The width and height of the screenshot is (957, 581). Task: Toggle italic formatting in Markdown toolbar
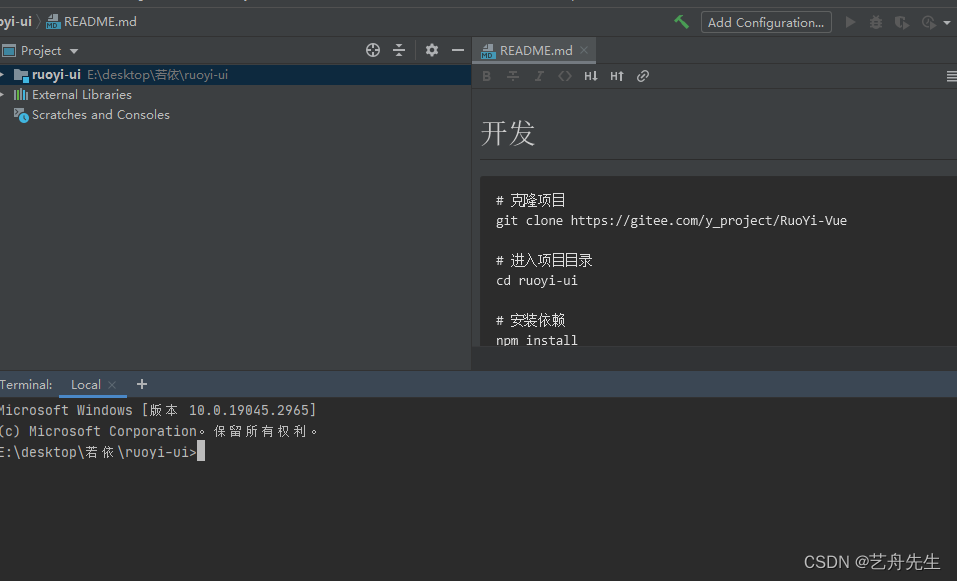pos(539,75)
